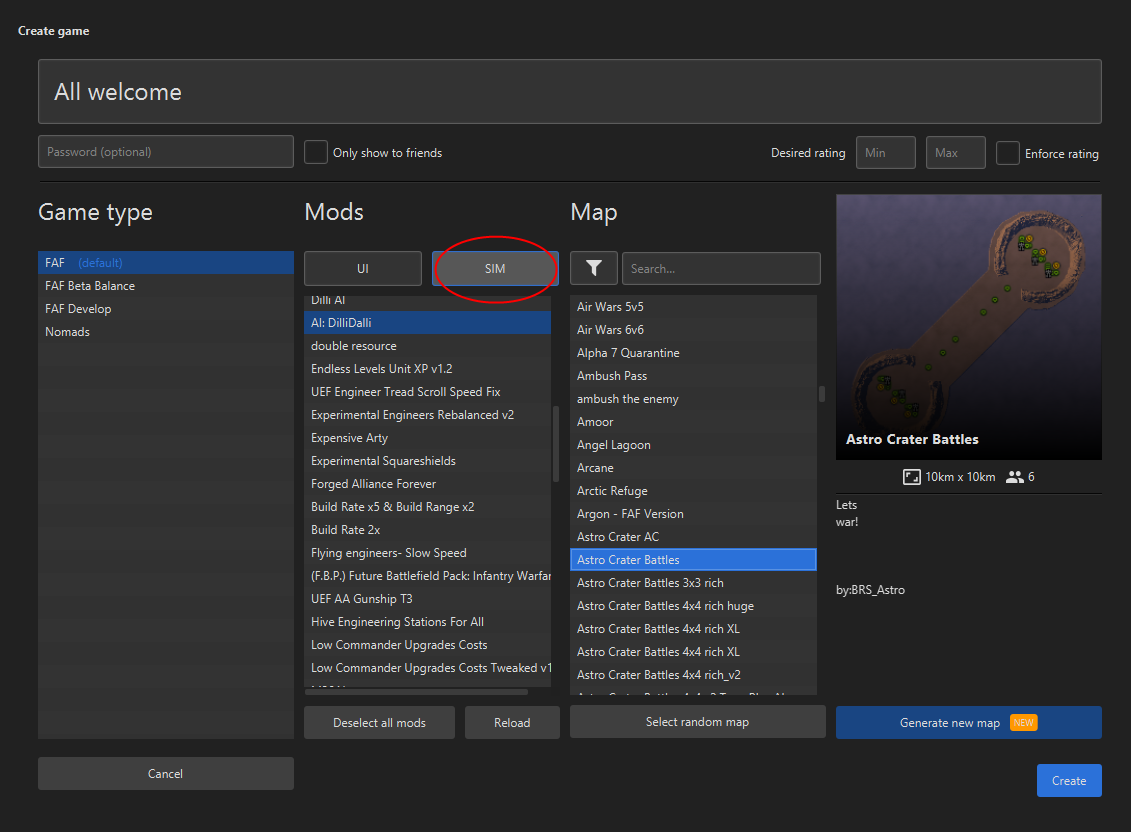
Task: Click the mods list horizontal scrollbar
Action: 416,691
